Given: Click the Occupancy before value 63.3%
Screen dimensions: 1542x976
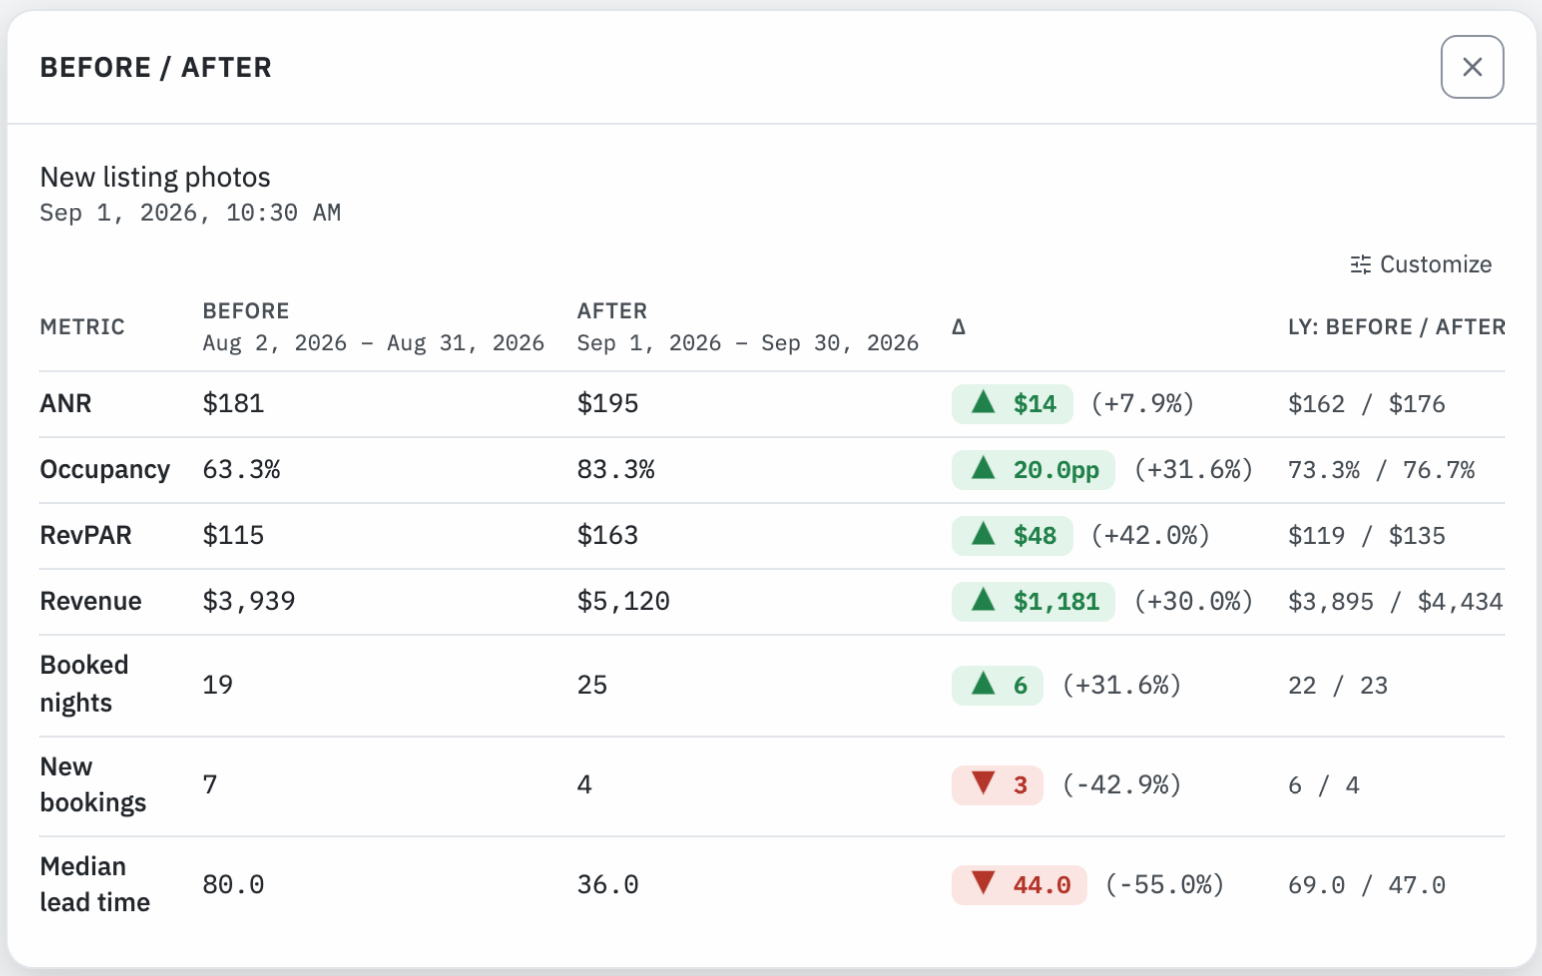Looking at the screenshot, I should (241, 469).
